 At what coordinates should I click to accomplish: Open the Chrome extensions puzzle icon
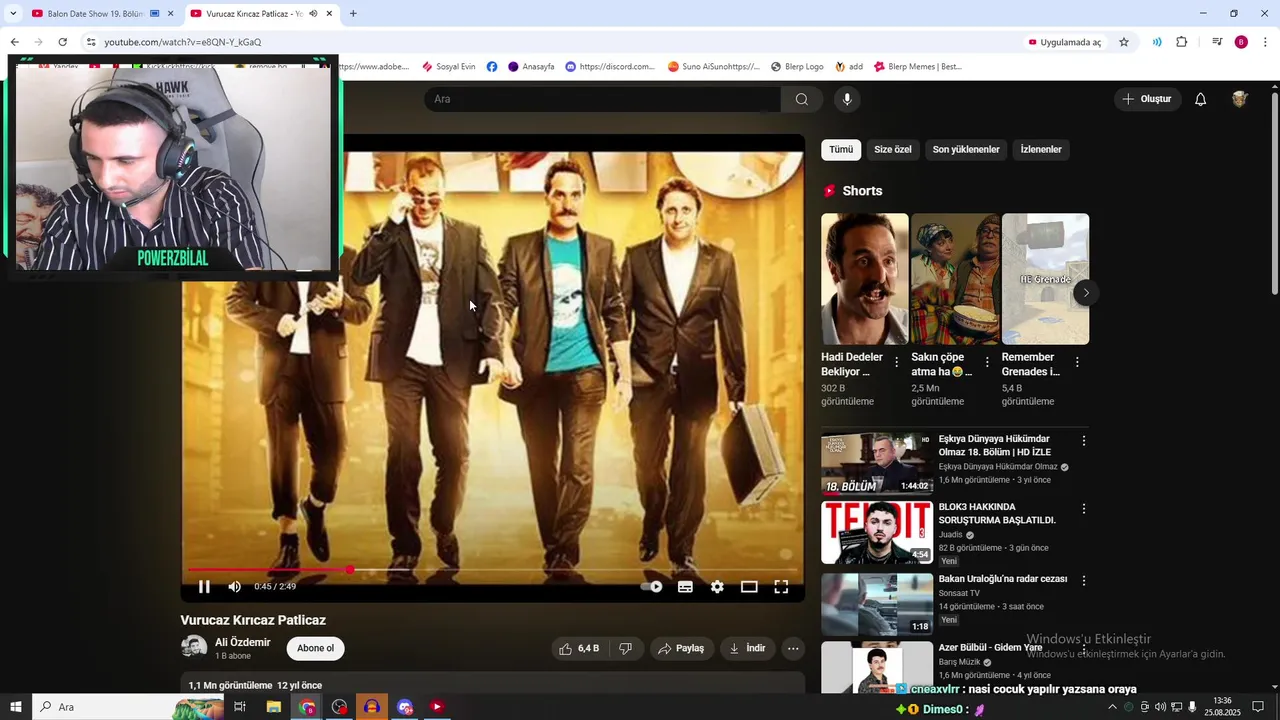coord(1181,42)
